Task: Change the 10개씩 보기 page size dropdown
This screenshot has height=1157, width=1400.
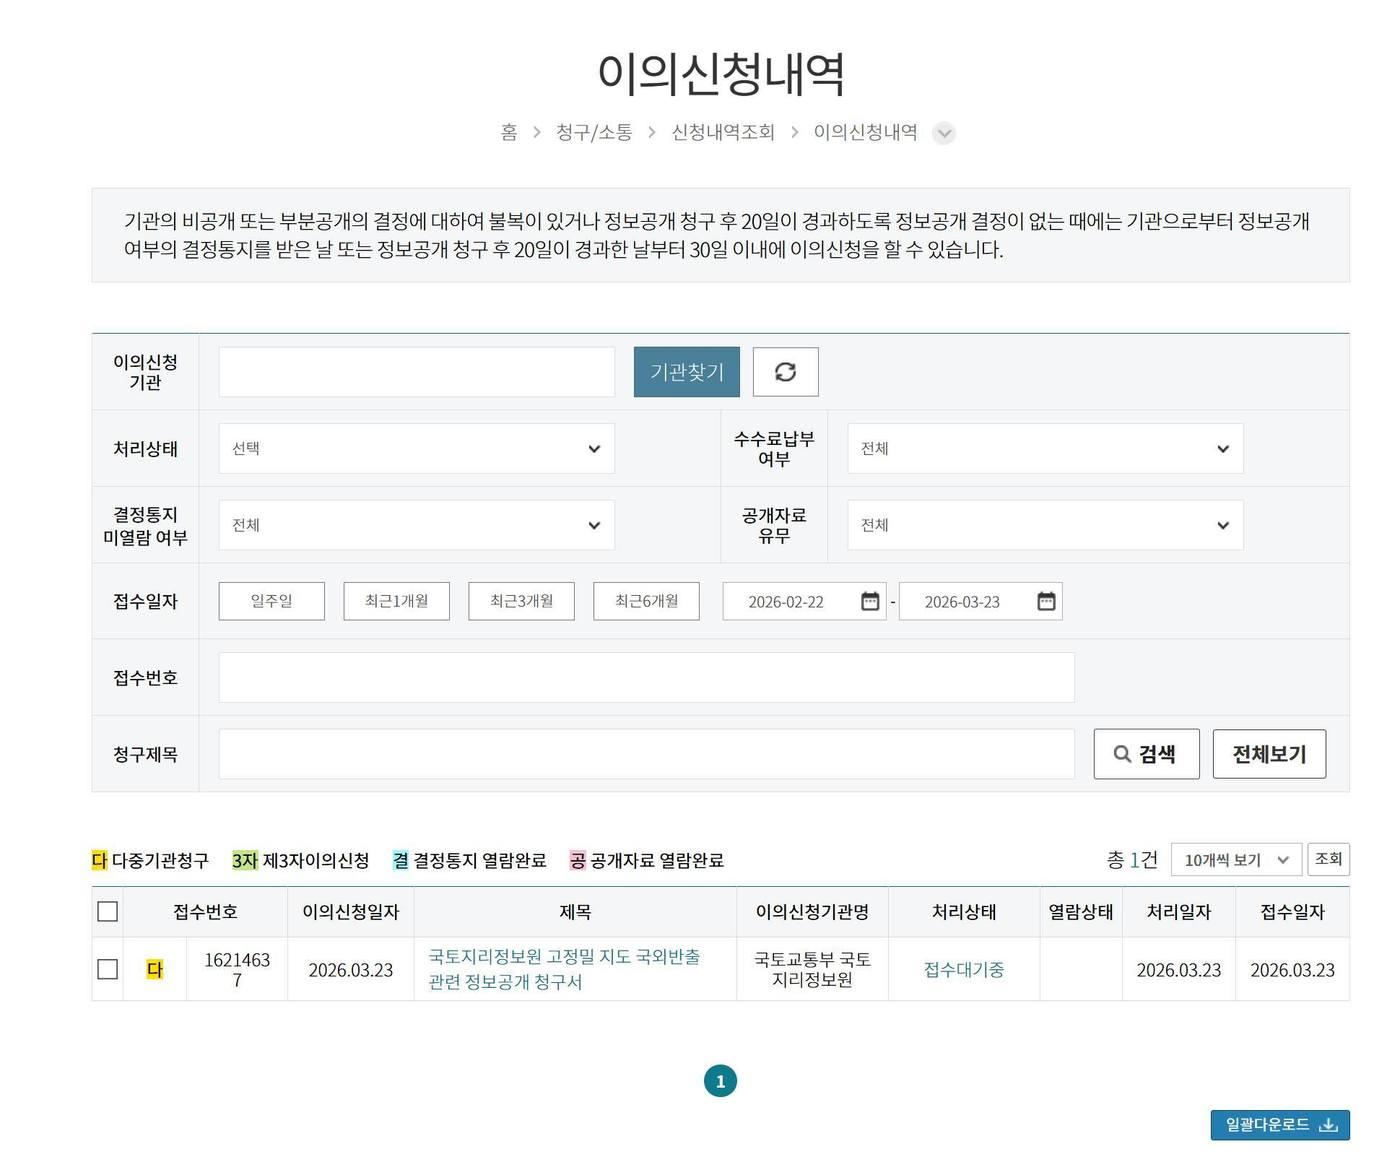Action: (x=1234, y=859)
